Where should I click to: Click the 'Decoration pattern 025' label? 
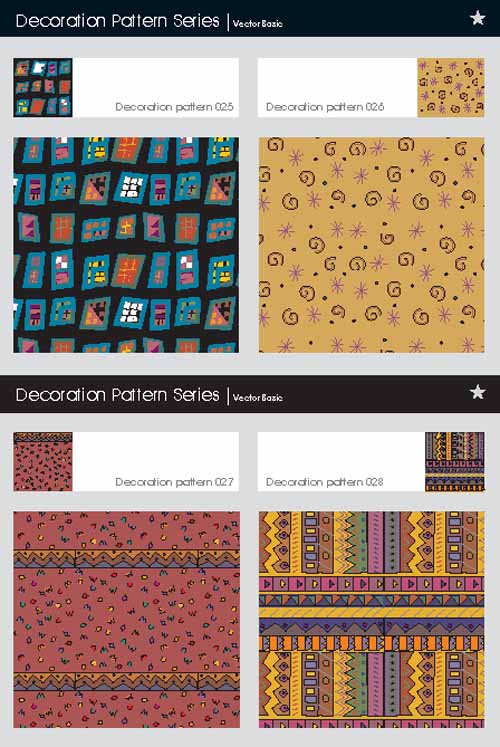pos(174,107)
